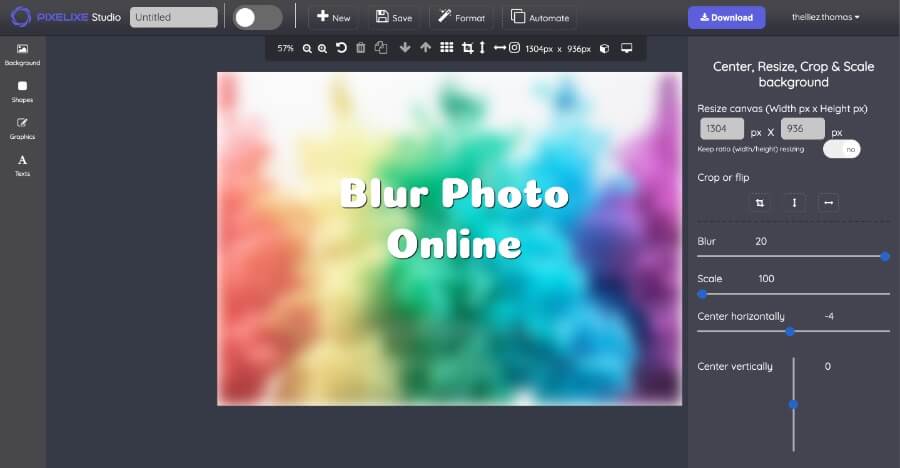Open the Background panel in sidebar

(22, 54)
